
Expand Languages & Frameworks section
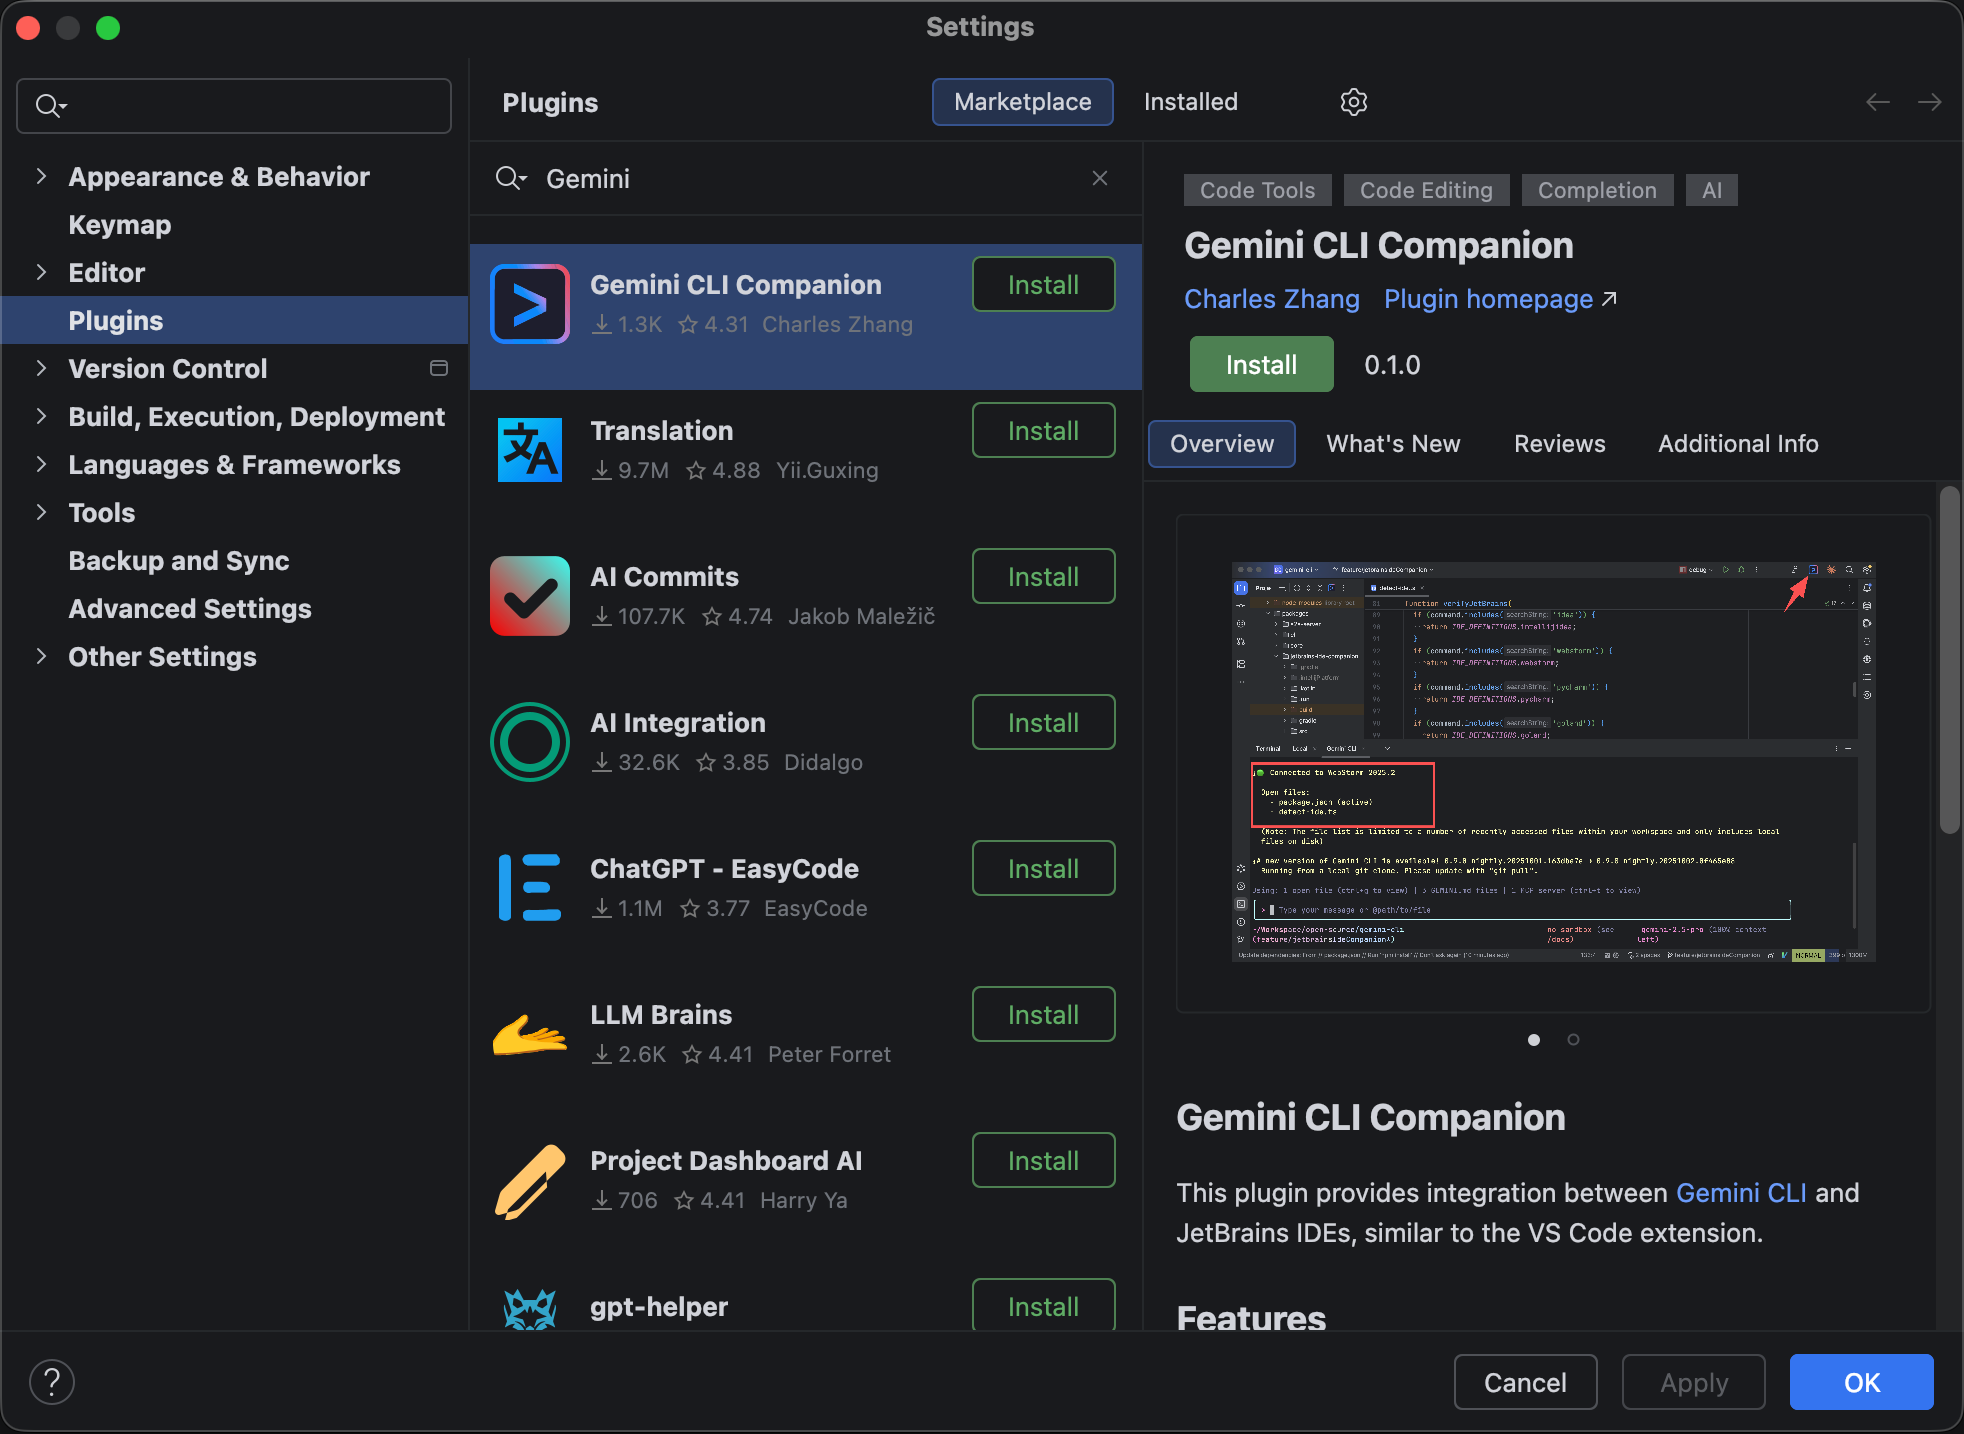tap(41, 465)
